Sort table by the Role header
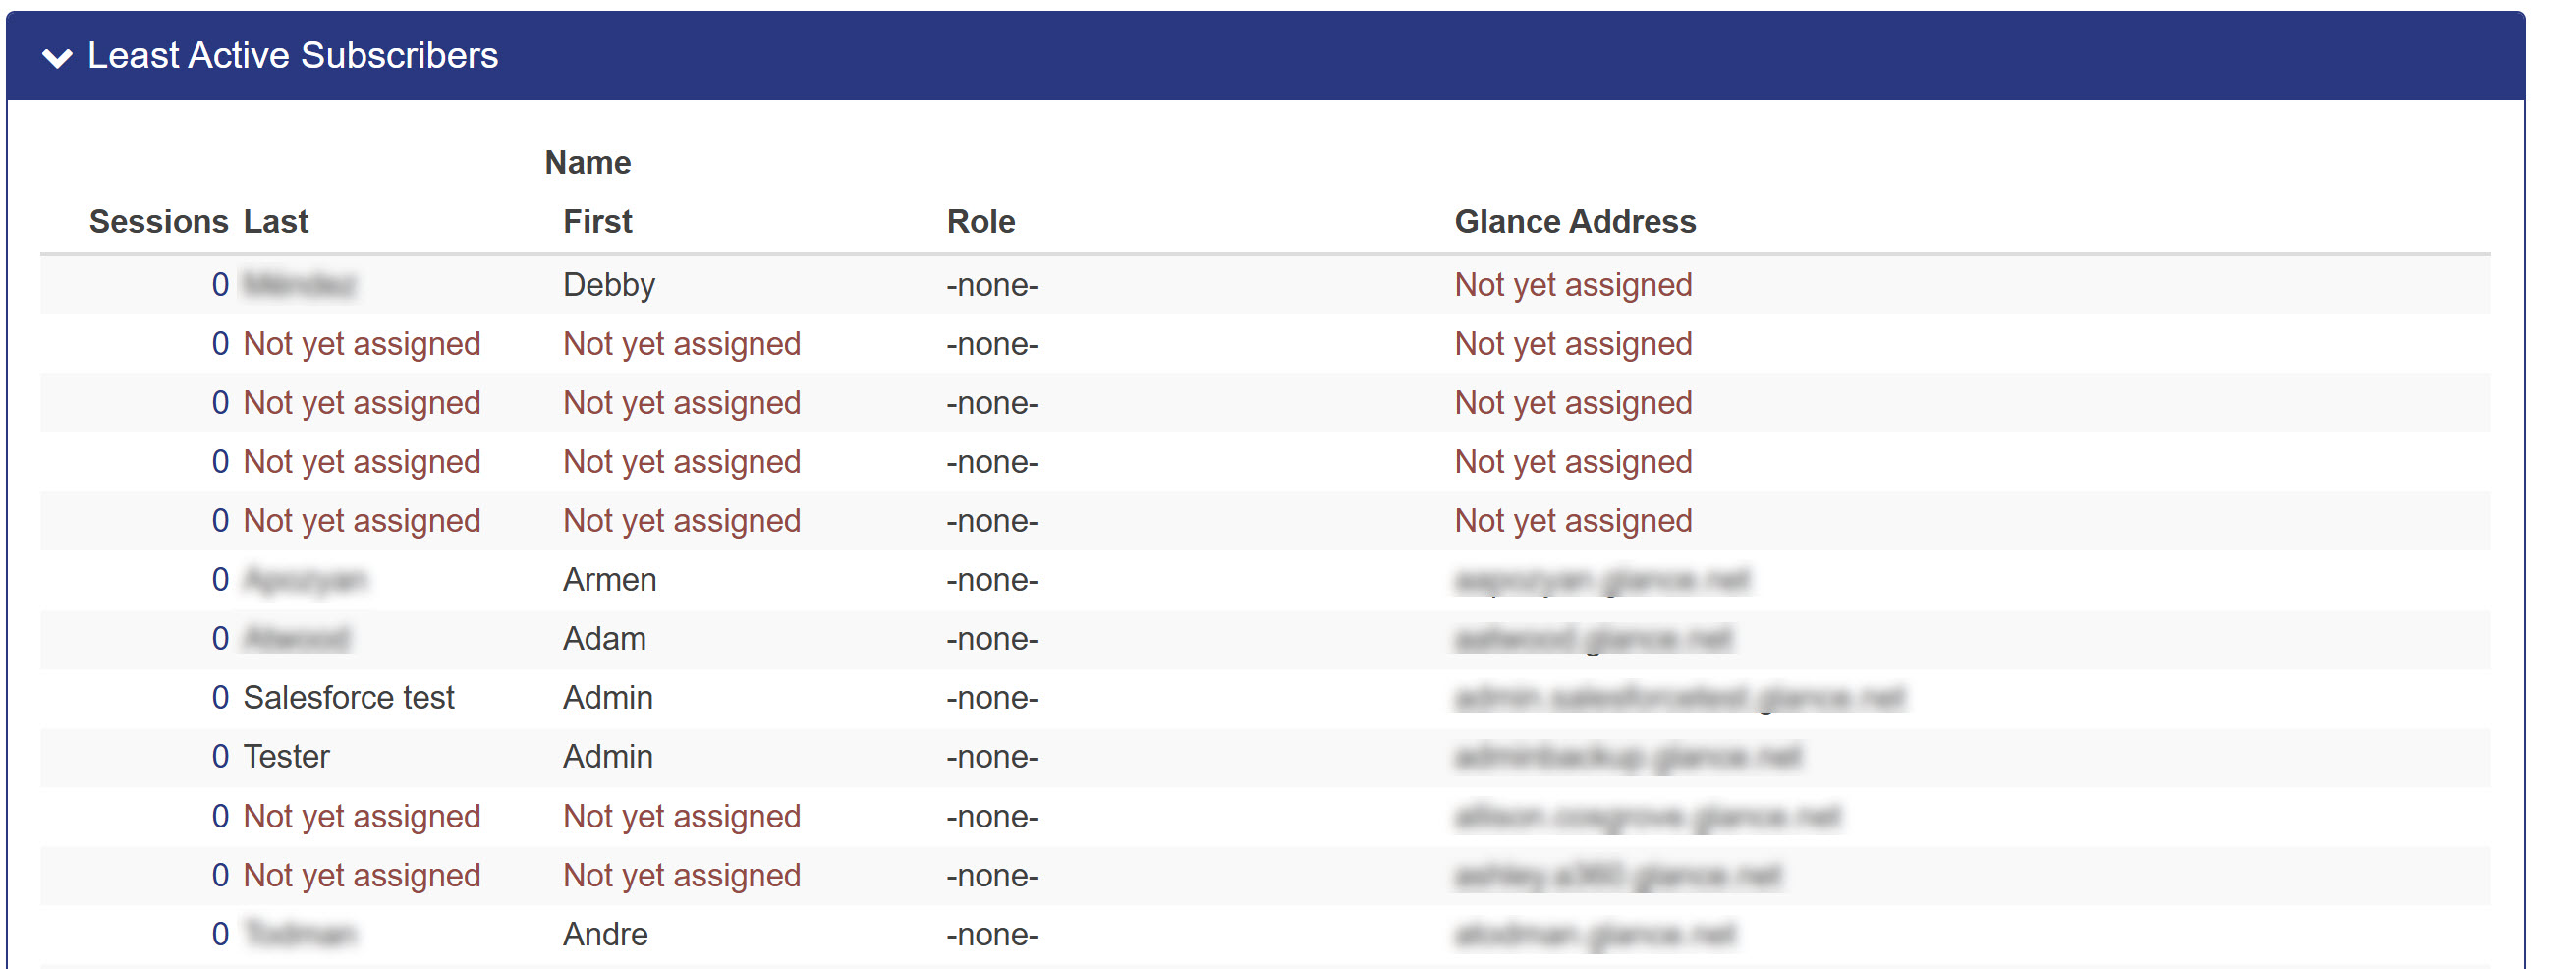Viewport: 2576px width, 969px height. point(980,221)
